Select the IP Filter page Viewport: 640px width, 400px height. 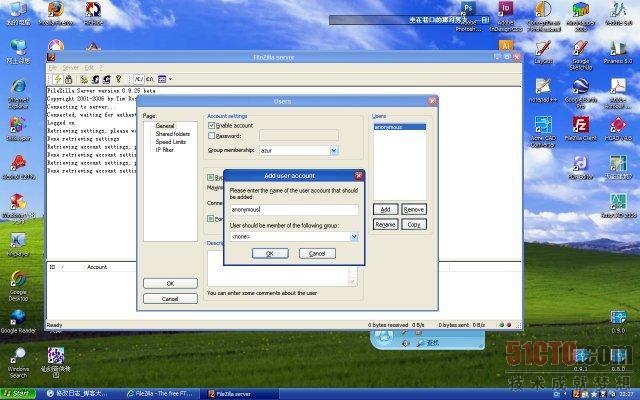coord(164,150)
